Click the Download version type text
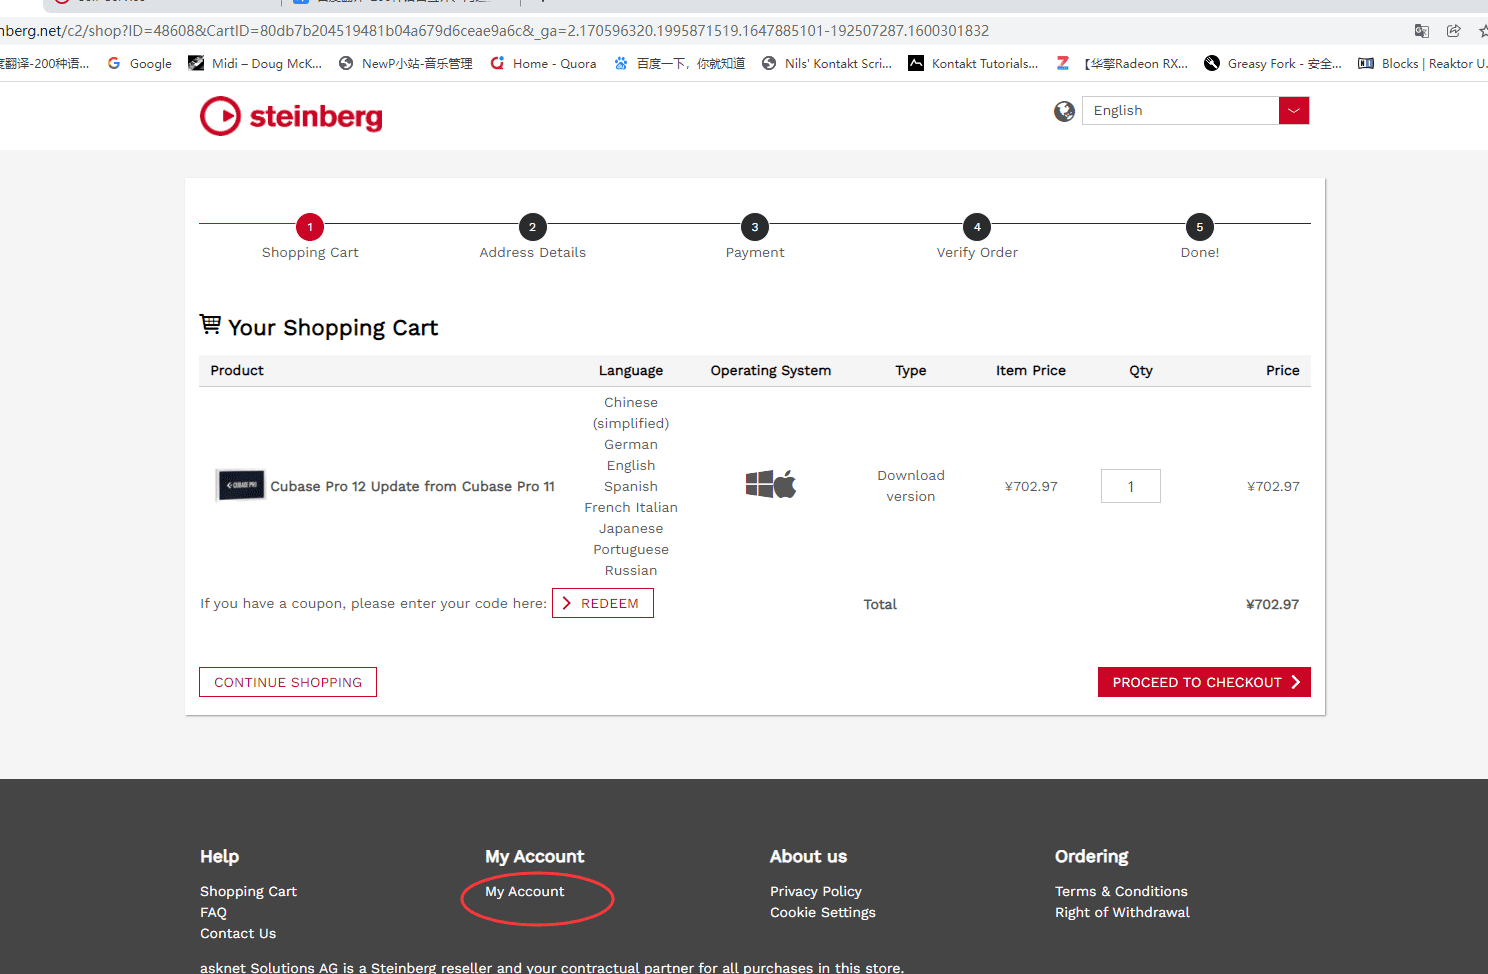Image resolution: width=1488 pixels, height=974 pixels. [911, 486]
